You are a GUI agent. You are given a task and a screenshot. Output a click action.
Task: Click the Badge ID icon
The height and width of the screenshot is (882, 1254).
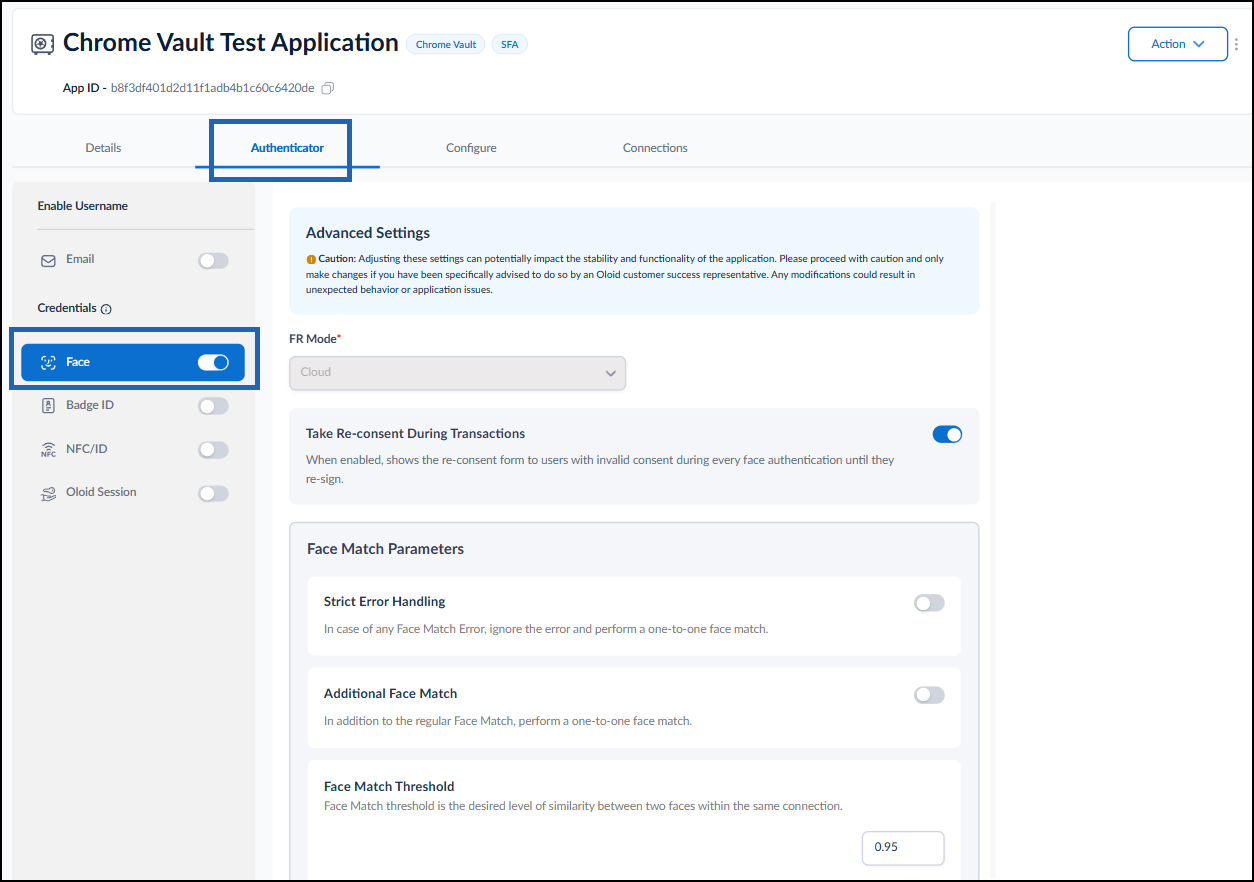point(48,406)
